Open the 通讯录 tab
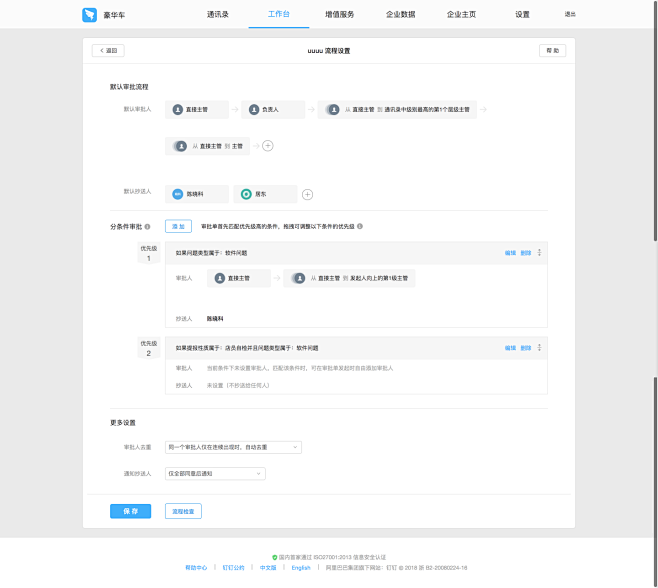Screen dimensions: 658x588 pyautogui.click(x=217, y=14)
